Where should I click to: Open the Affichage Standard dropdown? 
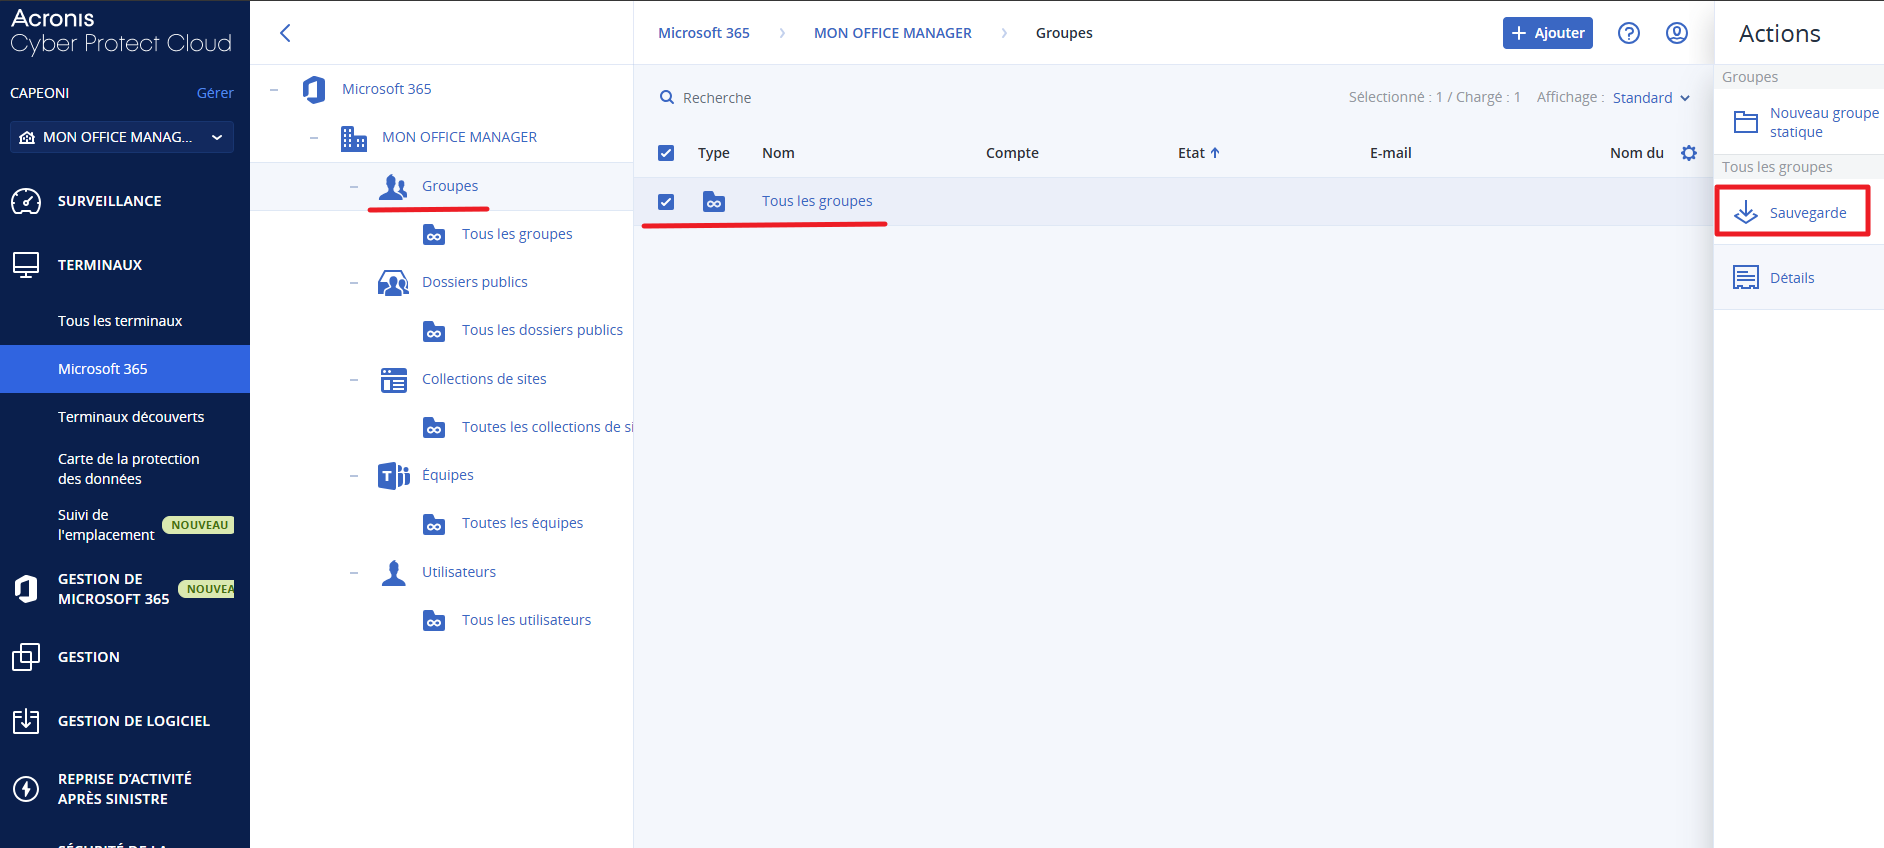pos(1651,98)
